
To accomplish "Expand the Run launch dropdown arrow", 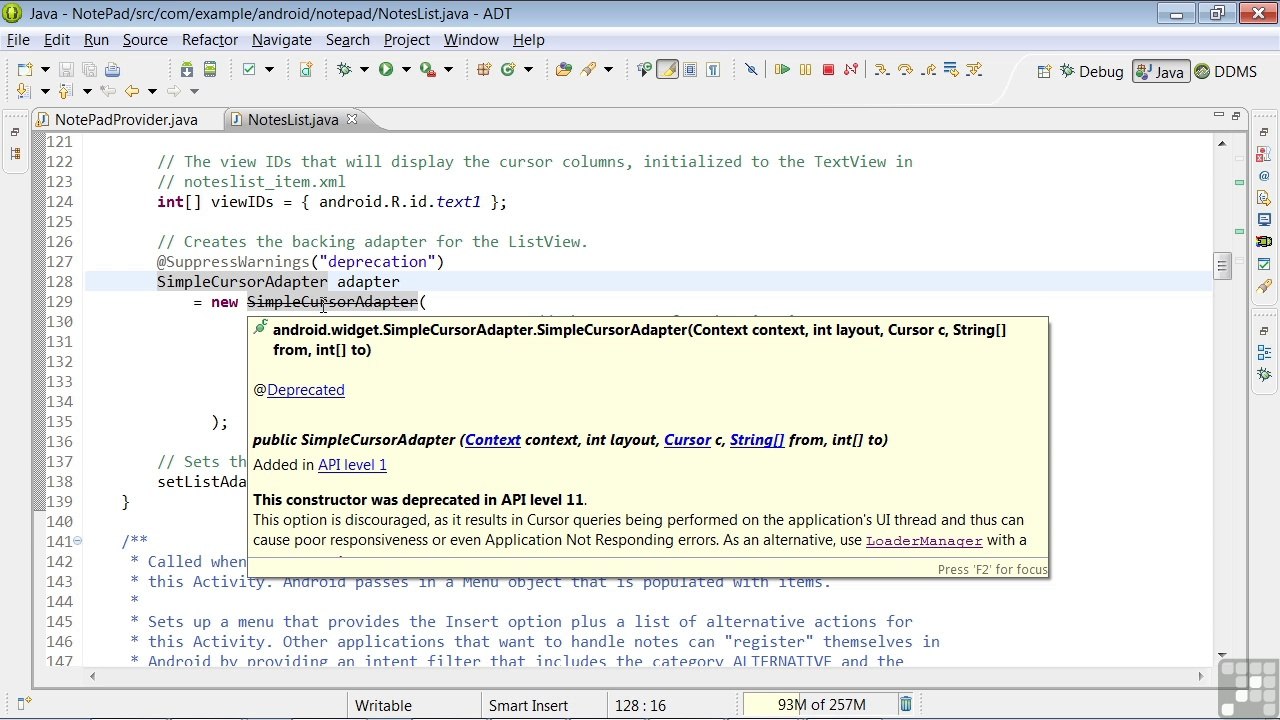I will [x=406, y=69].
